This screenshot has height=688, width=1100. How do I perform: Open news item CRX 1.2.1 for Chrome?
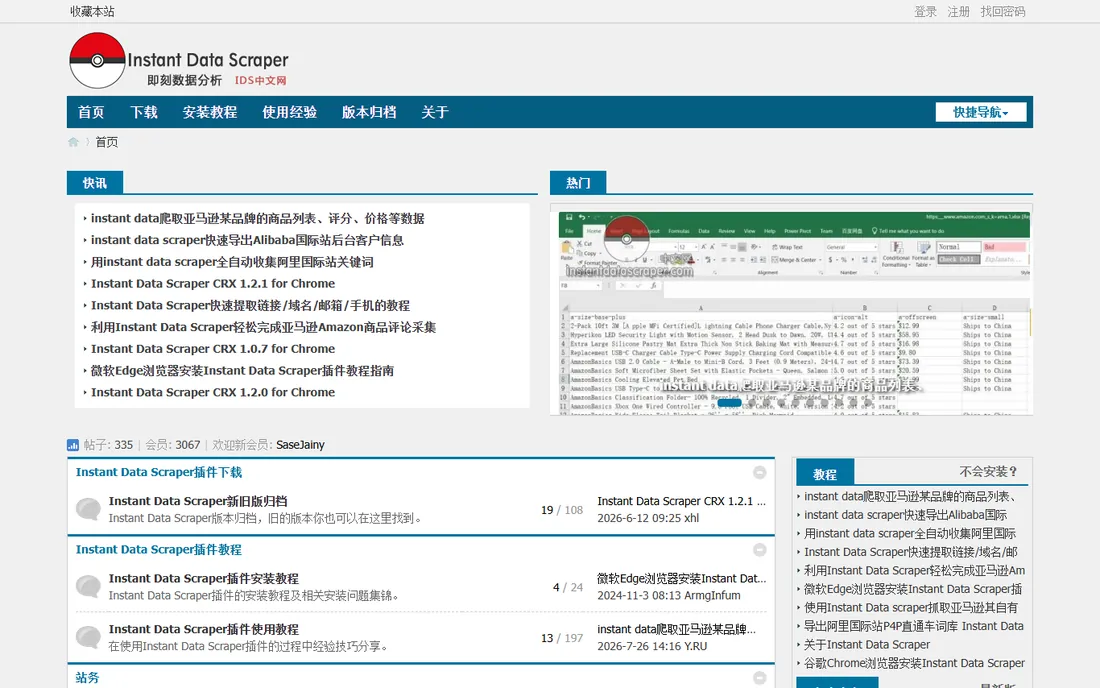213,284
